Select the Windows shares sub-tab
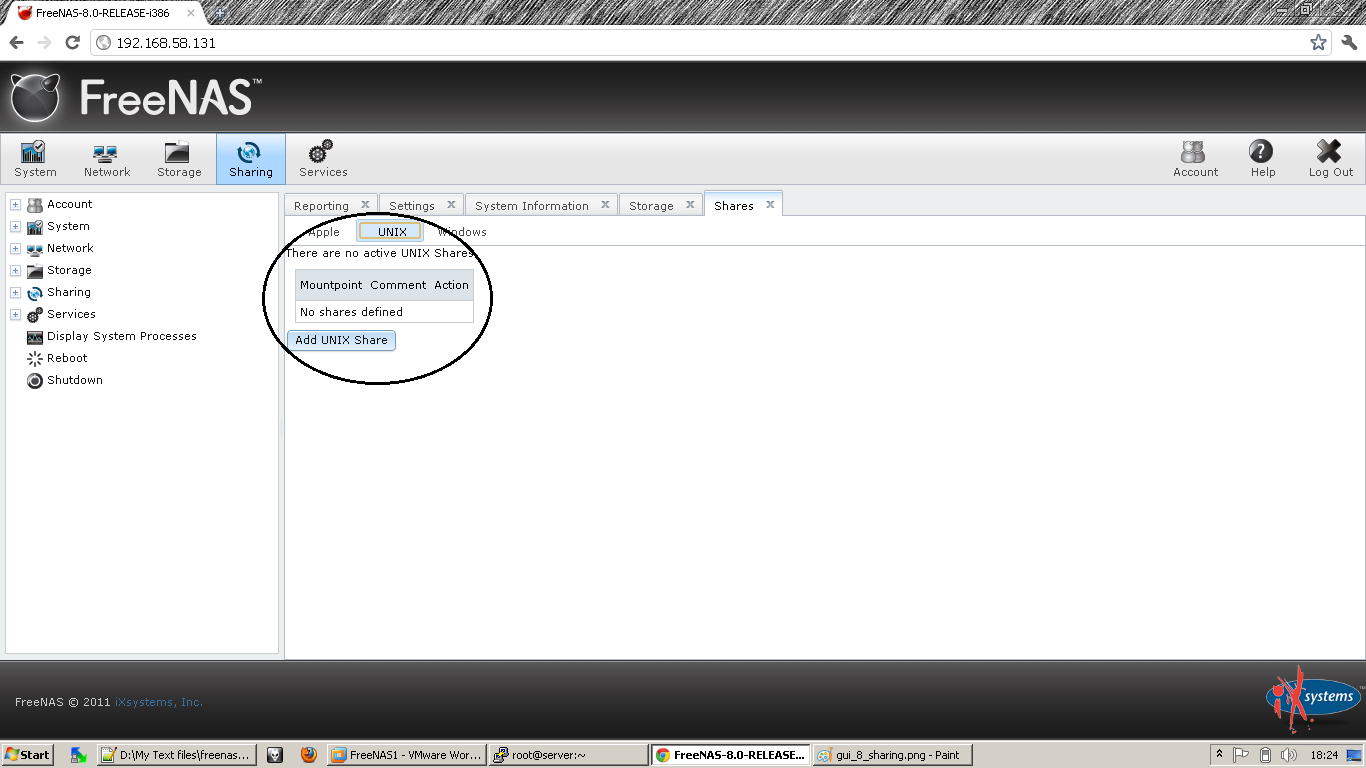The width and height of the screenshot is (1366, 768). (x=462, y=231)
